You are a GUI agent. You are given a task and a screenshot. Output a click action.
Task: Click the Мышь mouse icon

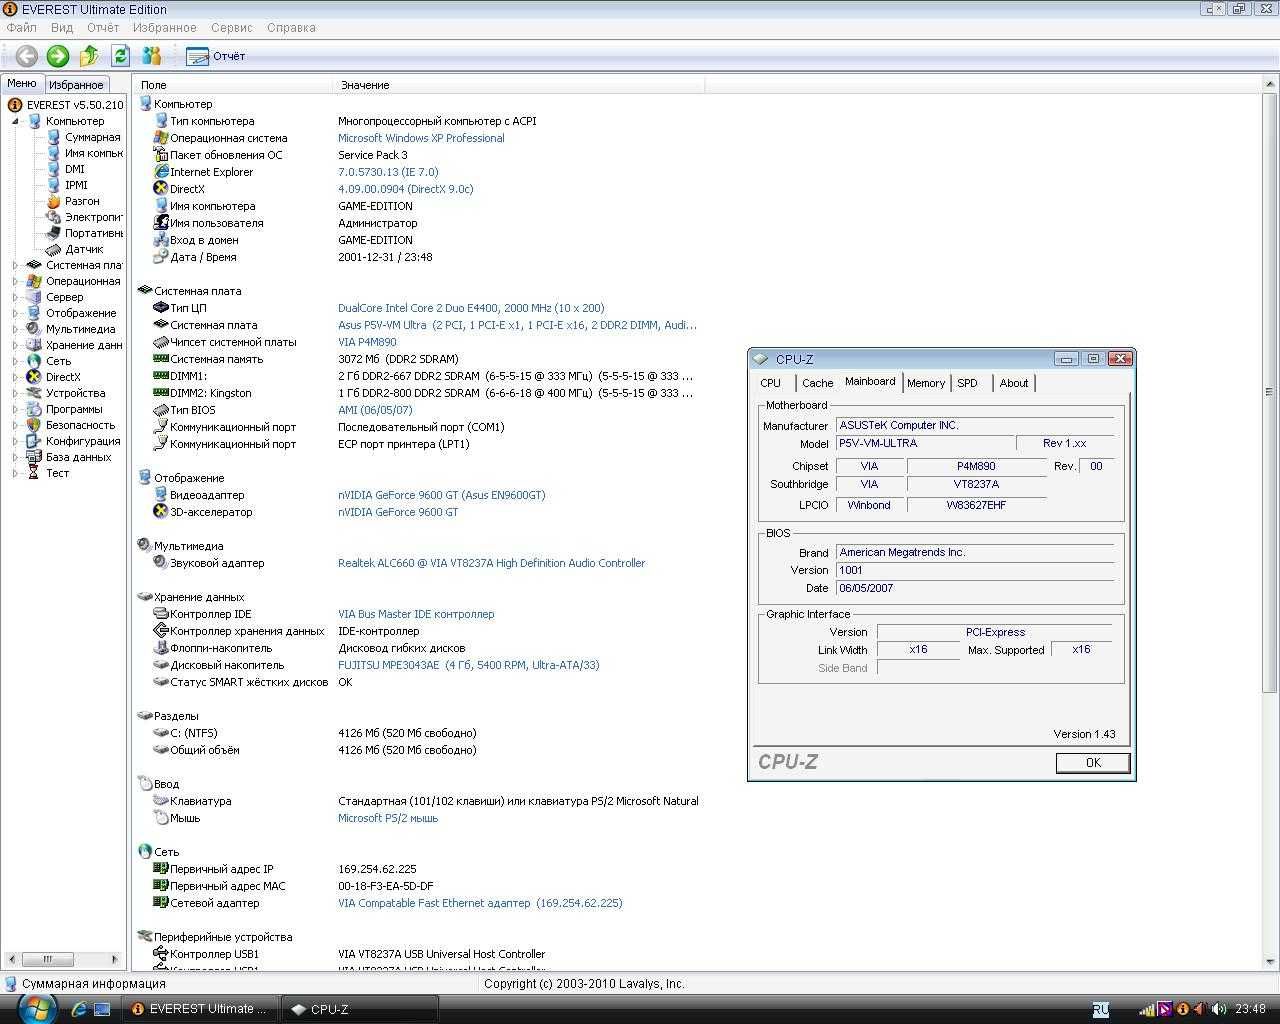pyautogui.click(x=161, y=818)
